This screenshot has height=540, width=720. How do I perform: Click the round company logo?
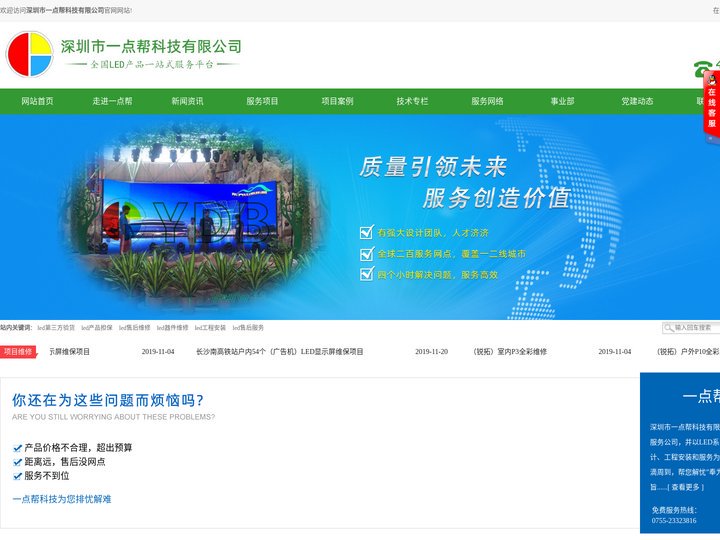coord(30,54)
